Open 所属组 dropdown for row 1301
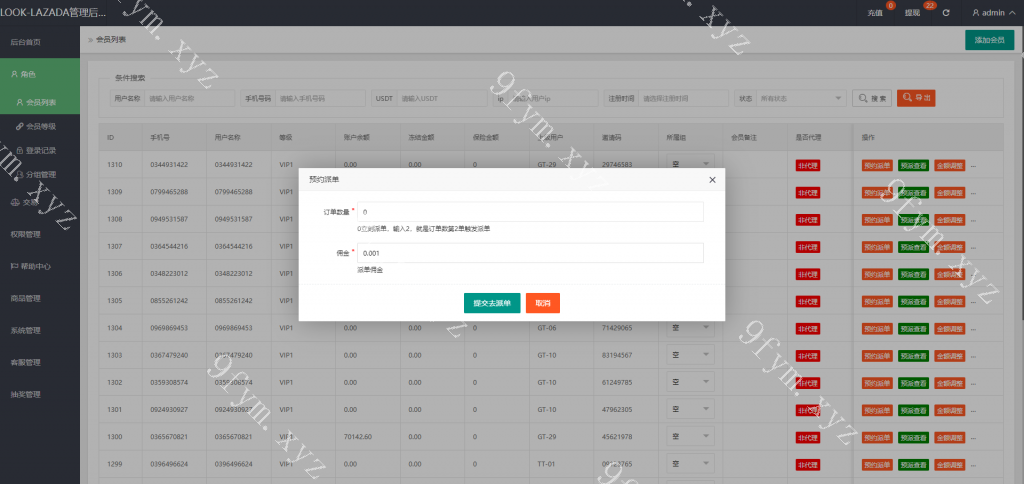Viewport: 1024px width, 484px height. click(x=690, y=410)
